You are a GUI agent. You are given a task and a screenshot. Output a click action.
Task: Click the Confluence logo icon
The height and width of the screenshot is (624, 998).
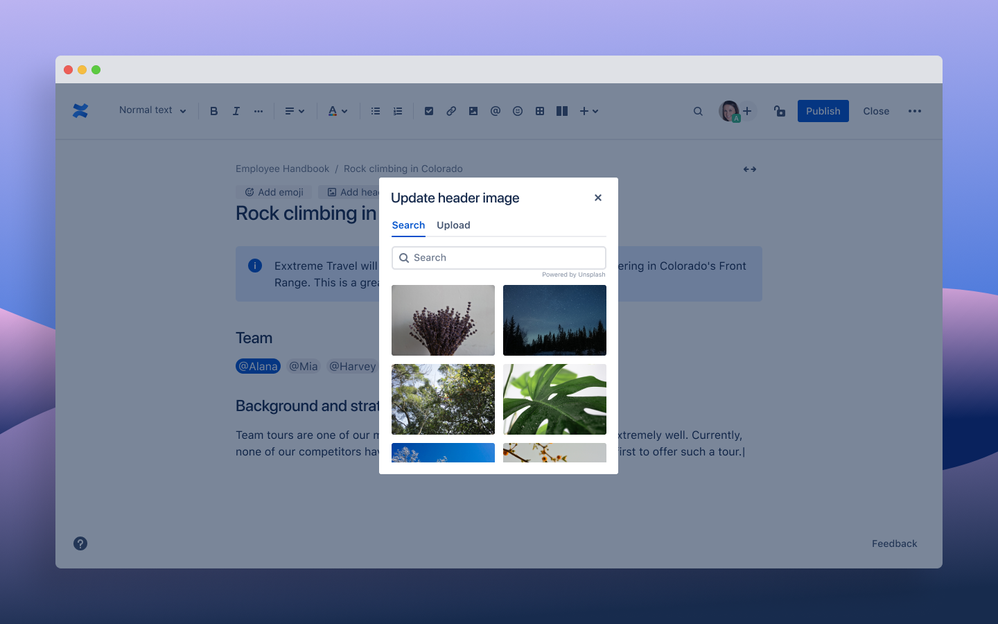click(x=80, y=111)
